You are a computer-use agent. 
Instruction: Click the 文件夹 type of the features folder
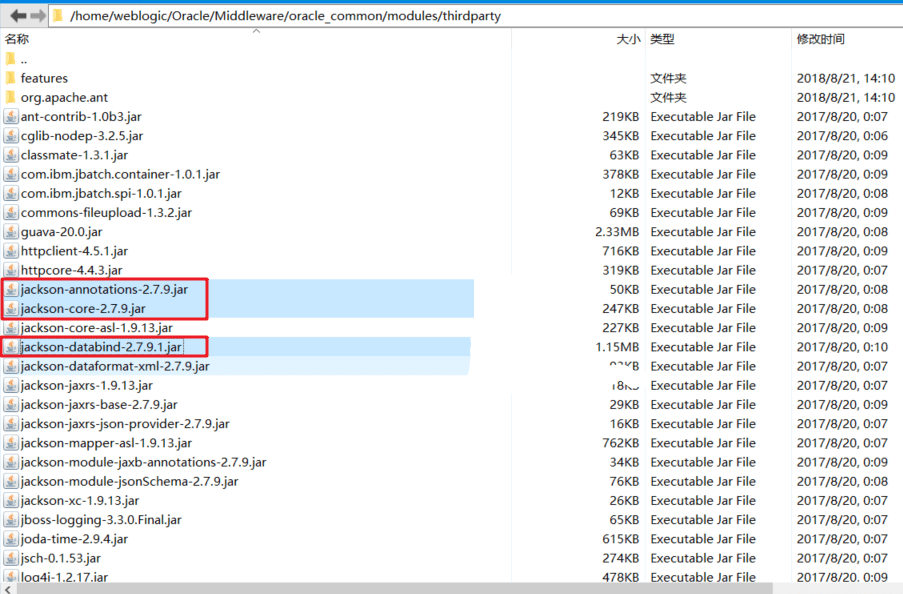pyautogui.click(x=669, y=78)
